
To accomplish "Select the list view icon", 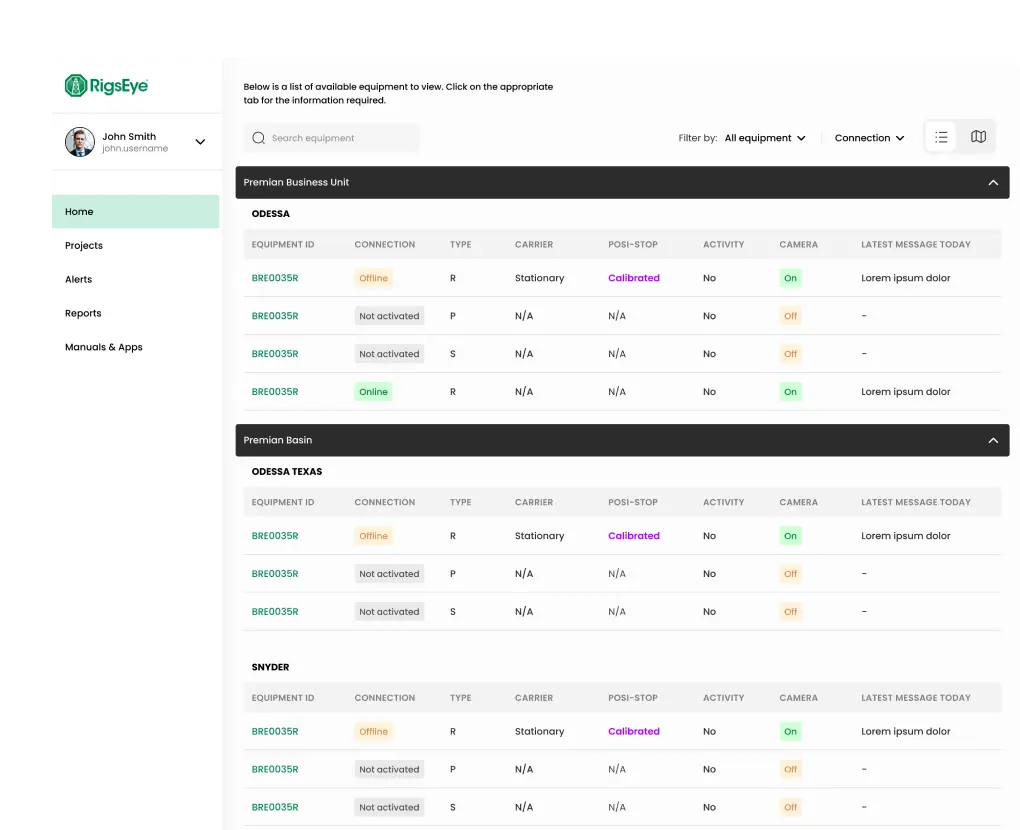I will click(941, 136).
